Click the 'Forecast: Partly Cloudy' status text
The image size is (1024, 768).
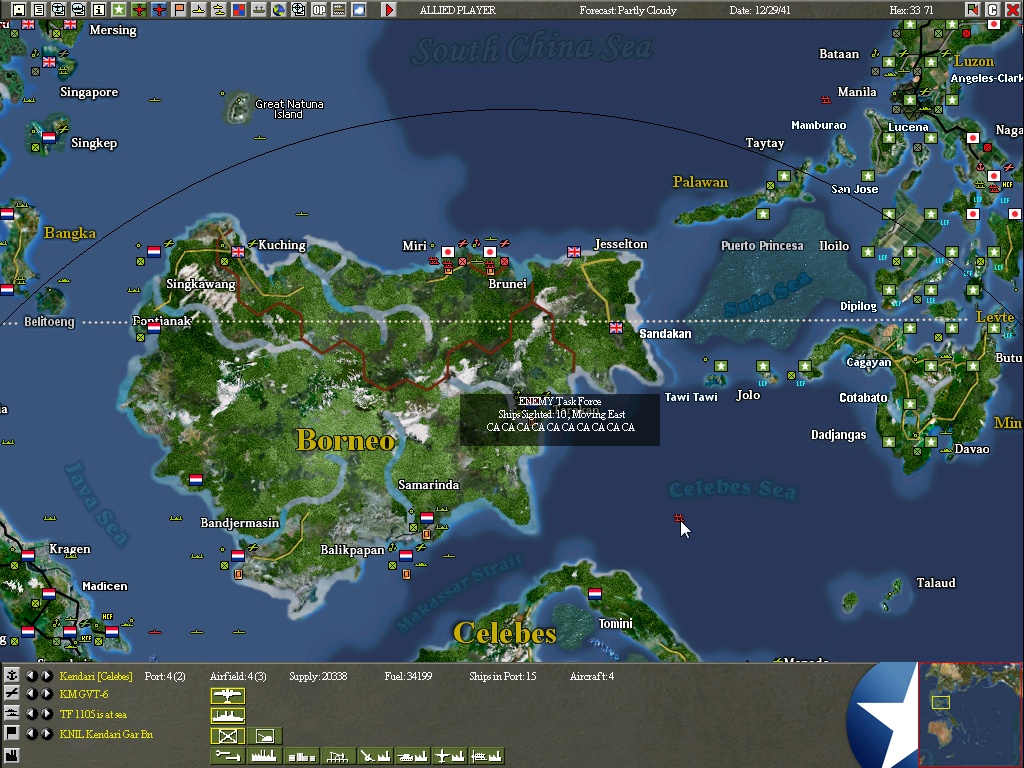click(x=628, y=10)
